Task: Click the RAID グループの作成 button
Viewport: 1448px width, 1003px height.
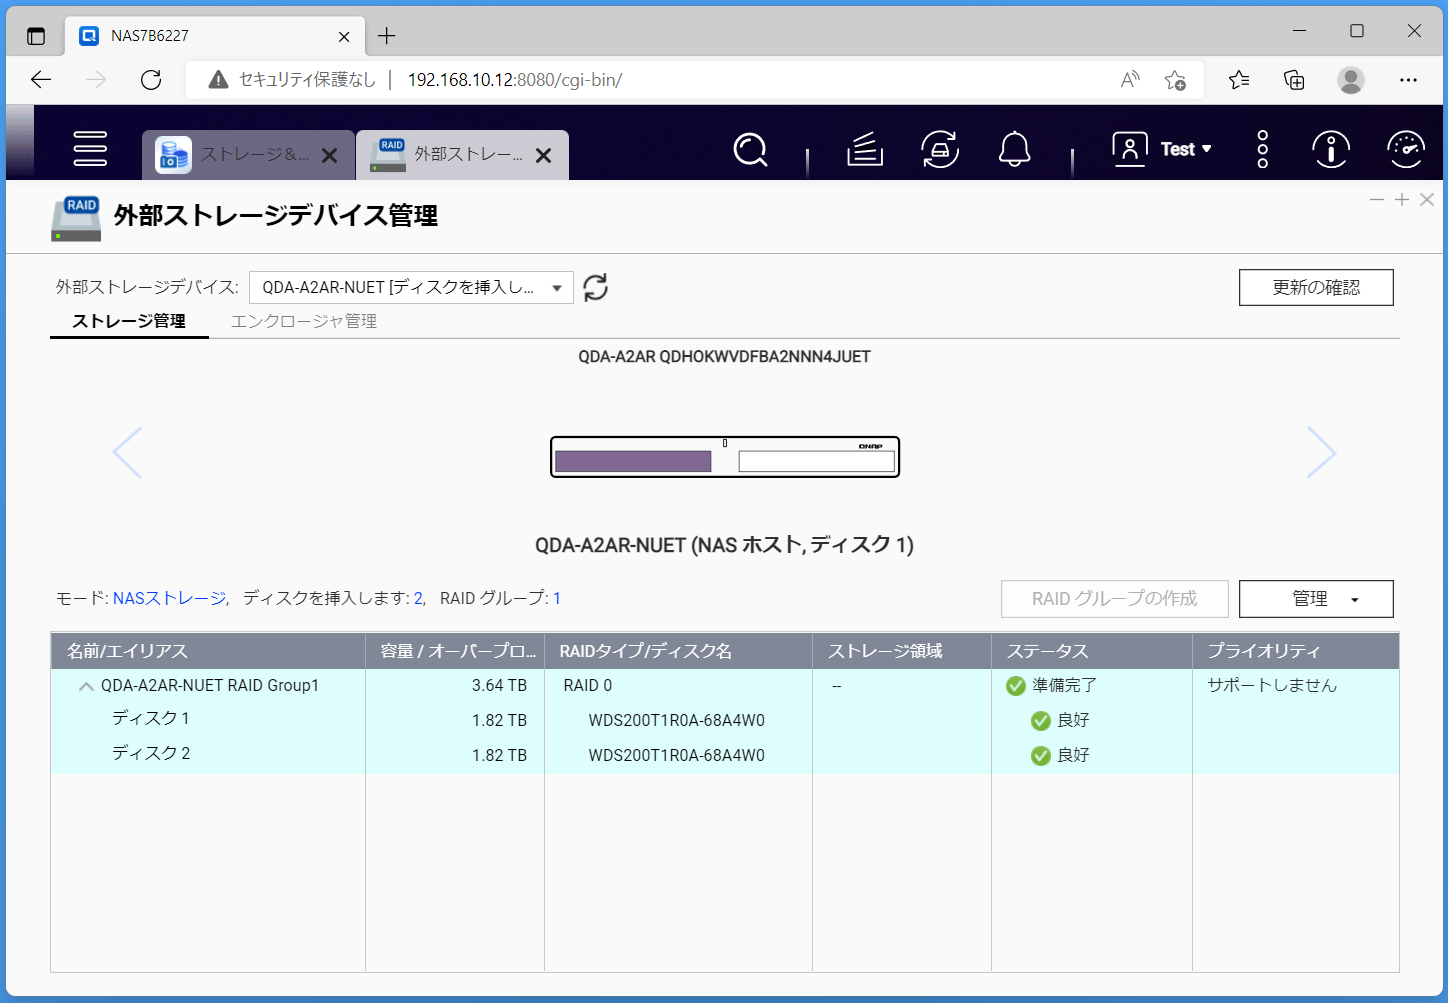Action: (1115, 599)
